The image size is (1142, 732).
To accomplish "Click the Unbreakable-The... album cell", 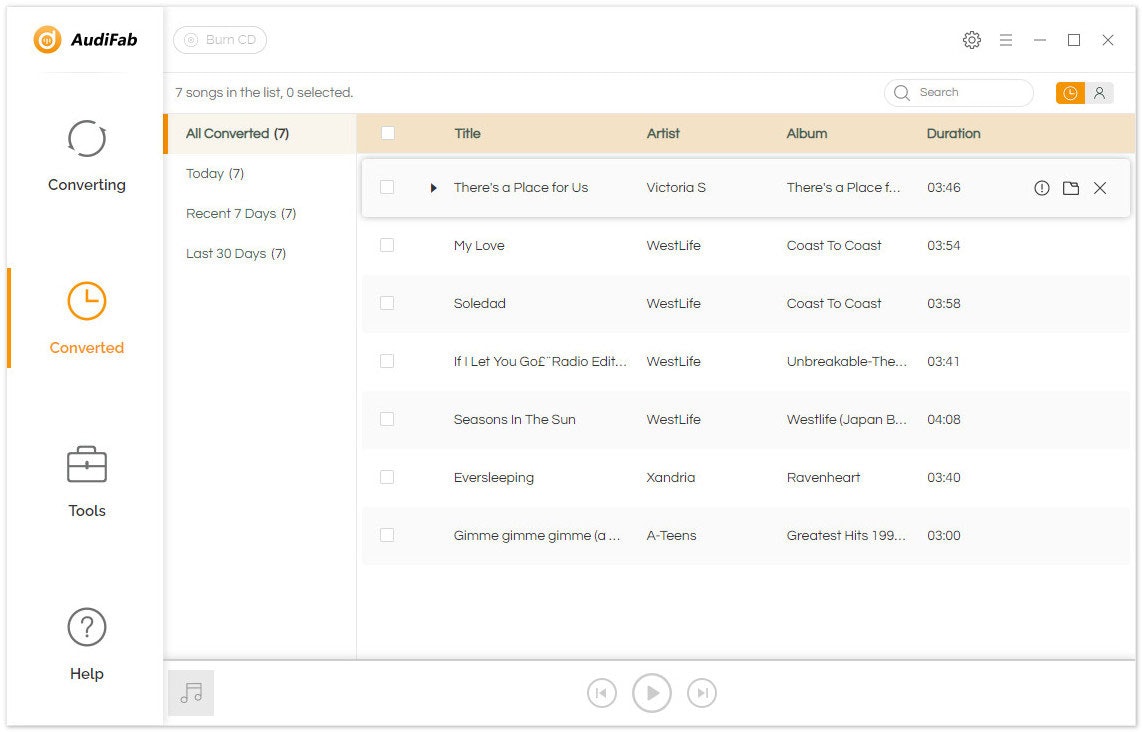I will pyautogui.click(x=846, y=361).
